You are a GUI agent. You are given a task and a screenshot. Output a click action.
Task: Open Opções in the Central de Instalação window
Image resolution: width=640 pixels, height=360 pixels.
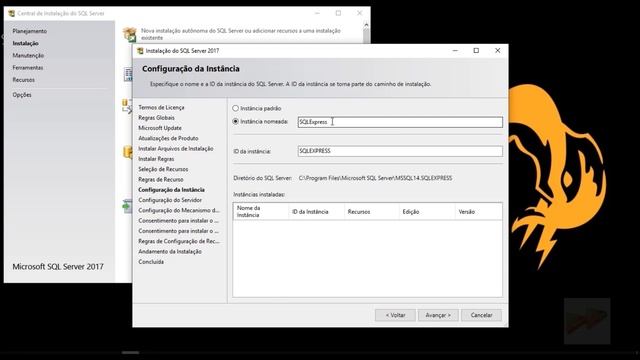pos(22,95)
